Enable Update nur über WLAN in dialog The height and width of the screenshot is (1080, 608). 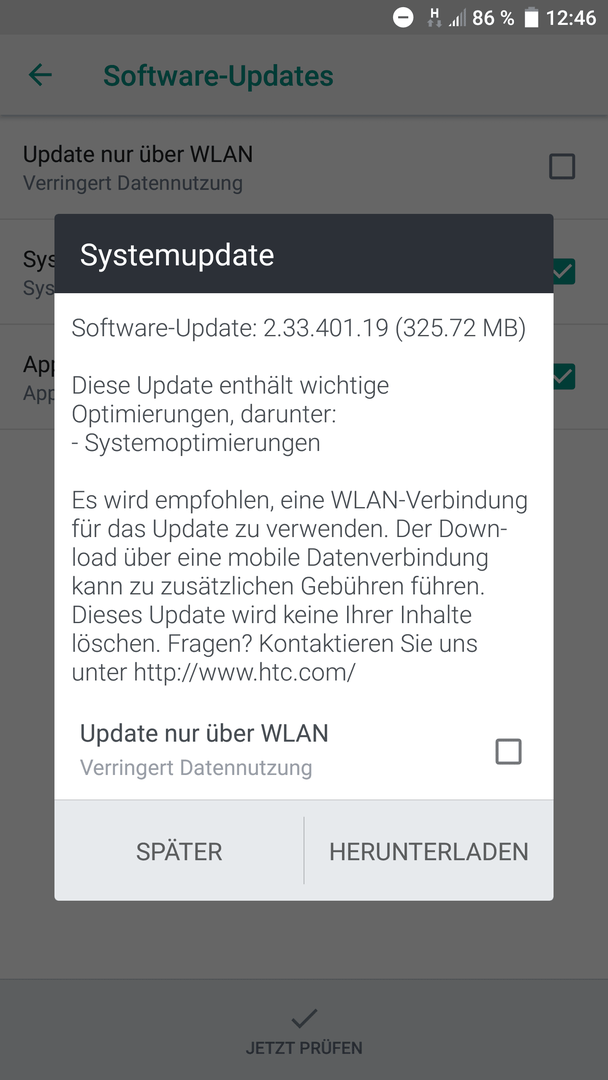(508, 751)
